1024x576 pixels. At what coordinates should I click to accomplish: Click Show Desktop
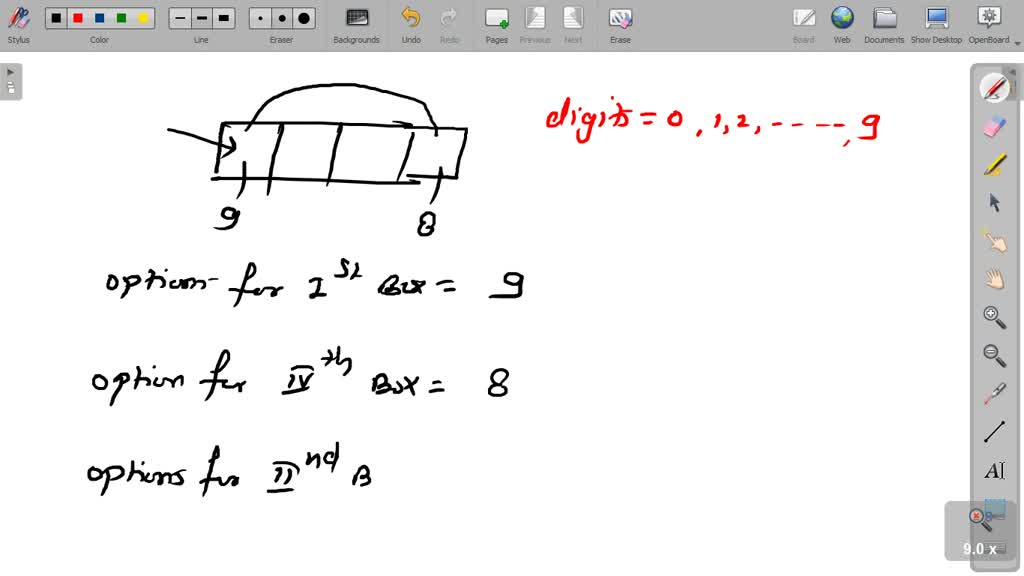[x=936, y=25]
